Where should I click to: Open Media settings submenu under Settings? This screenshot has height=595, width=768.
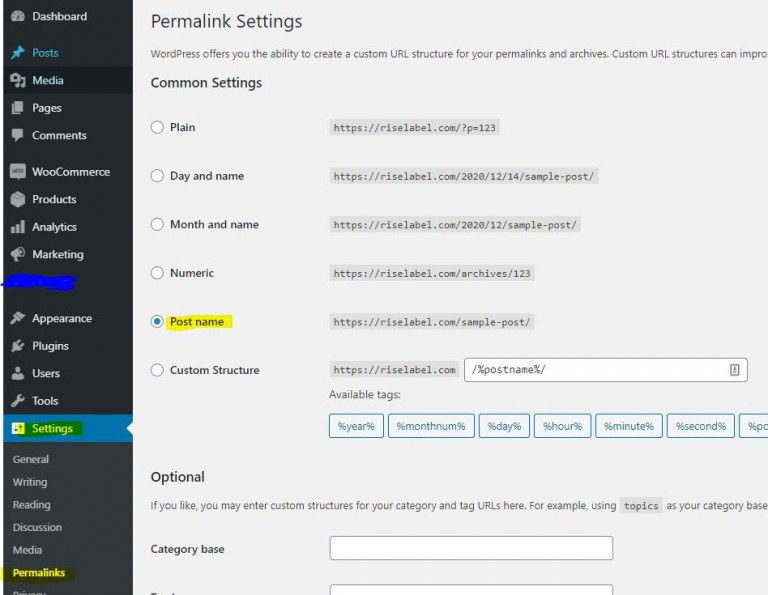27,550
